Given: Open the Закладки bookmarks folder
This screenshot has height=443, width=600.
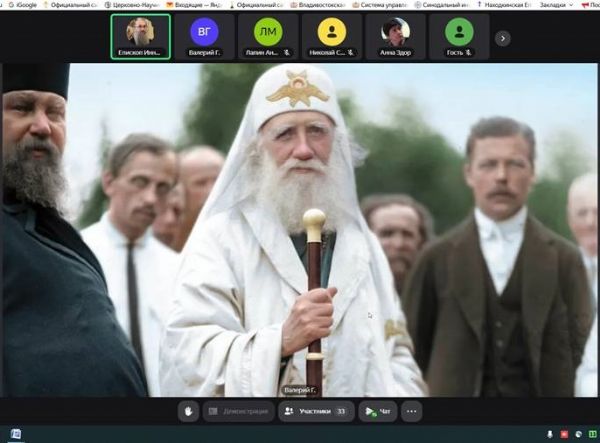Looking at the screenshot, I should point(553,5).
